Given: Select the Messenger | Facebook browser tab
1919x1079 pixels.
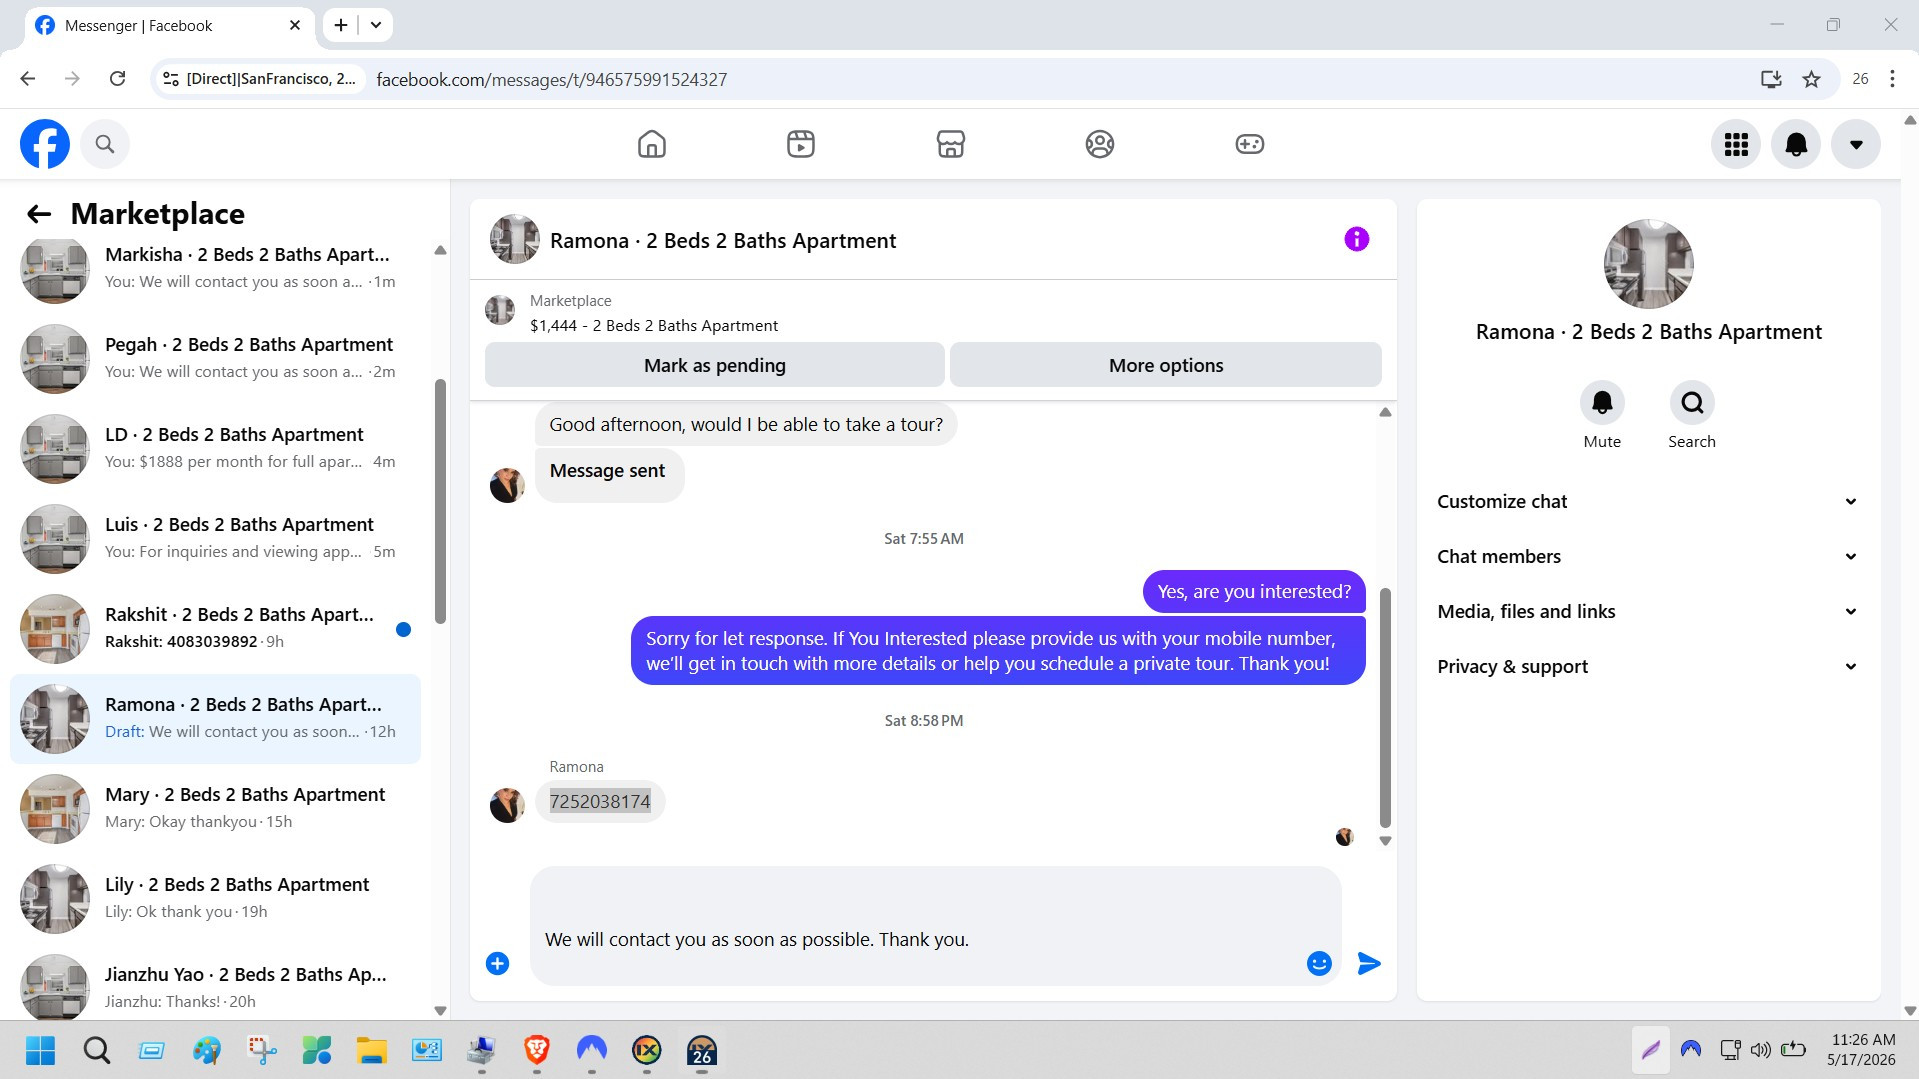Looking at the screenshot, I should [168, 25].
